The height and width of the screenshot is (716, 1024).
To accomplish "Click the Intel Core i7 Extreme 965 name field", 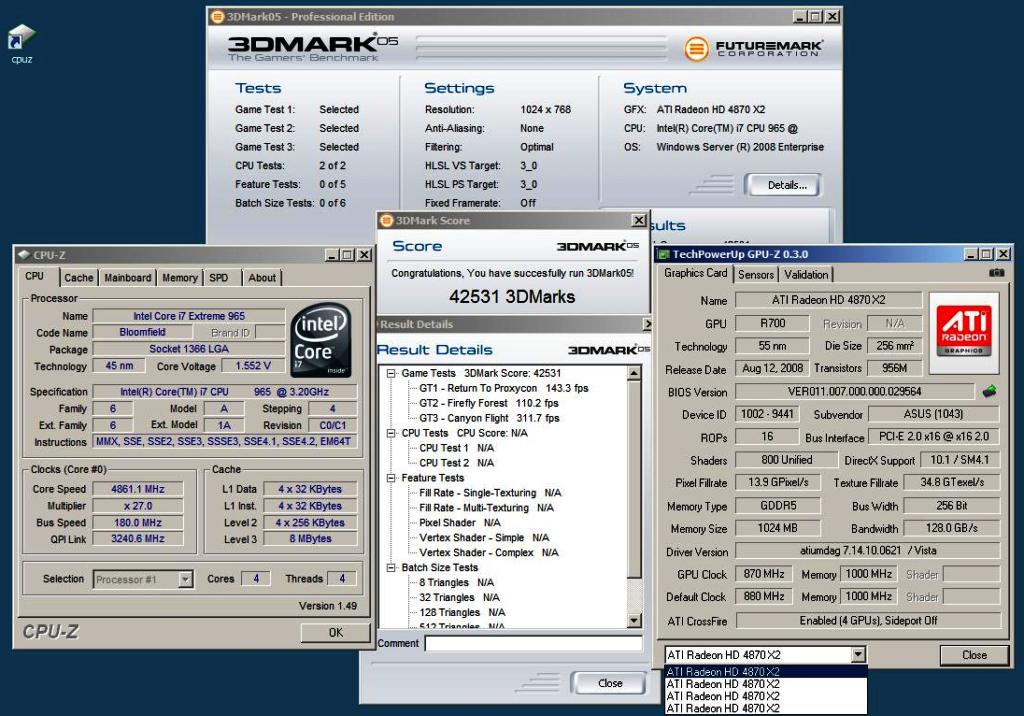I will 189,316.
